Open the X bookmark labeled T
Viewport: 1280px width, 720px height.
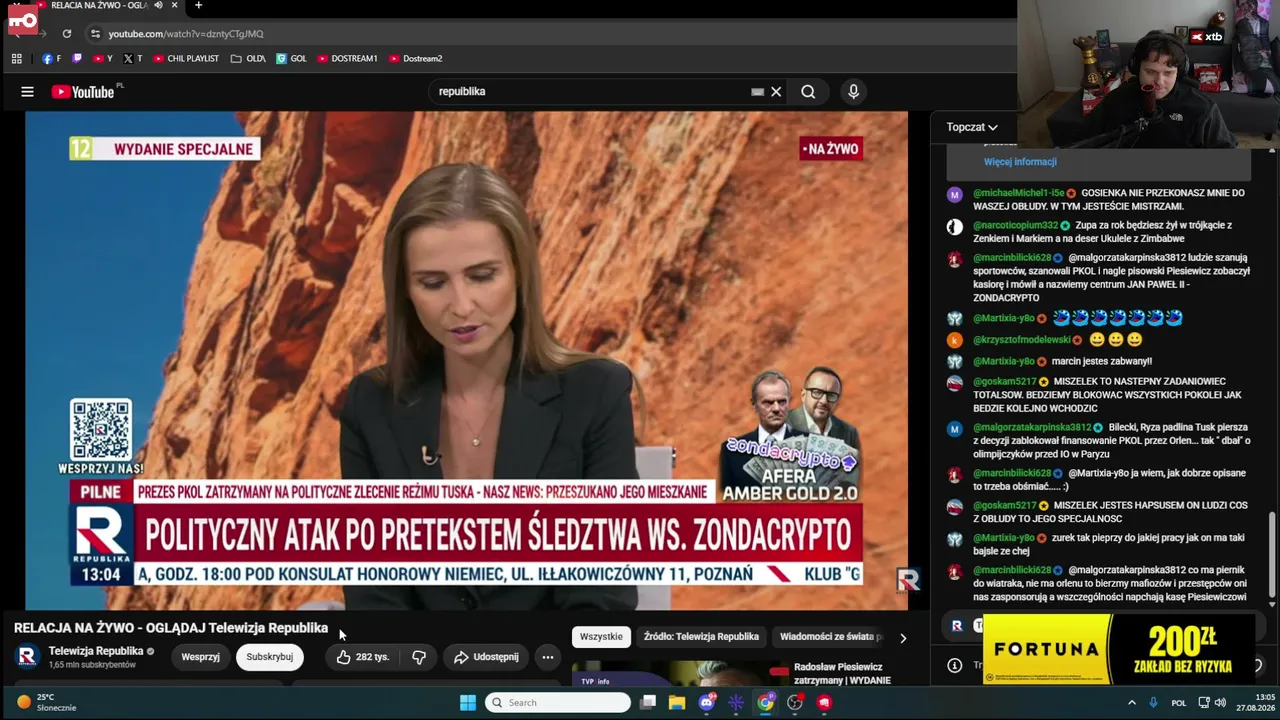pyautogui.click(x=133, y=59)
